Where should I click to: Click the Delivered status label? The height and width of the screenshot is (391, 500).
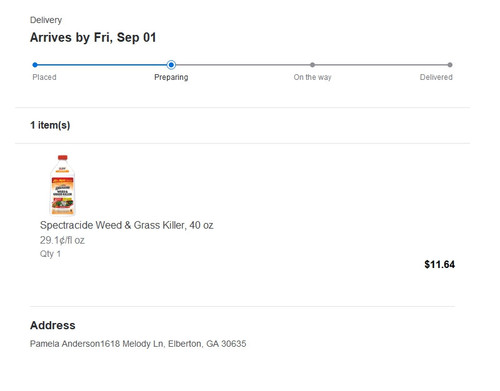pos(436,77)
